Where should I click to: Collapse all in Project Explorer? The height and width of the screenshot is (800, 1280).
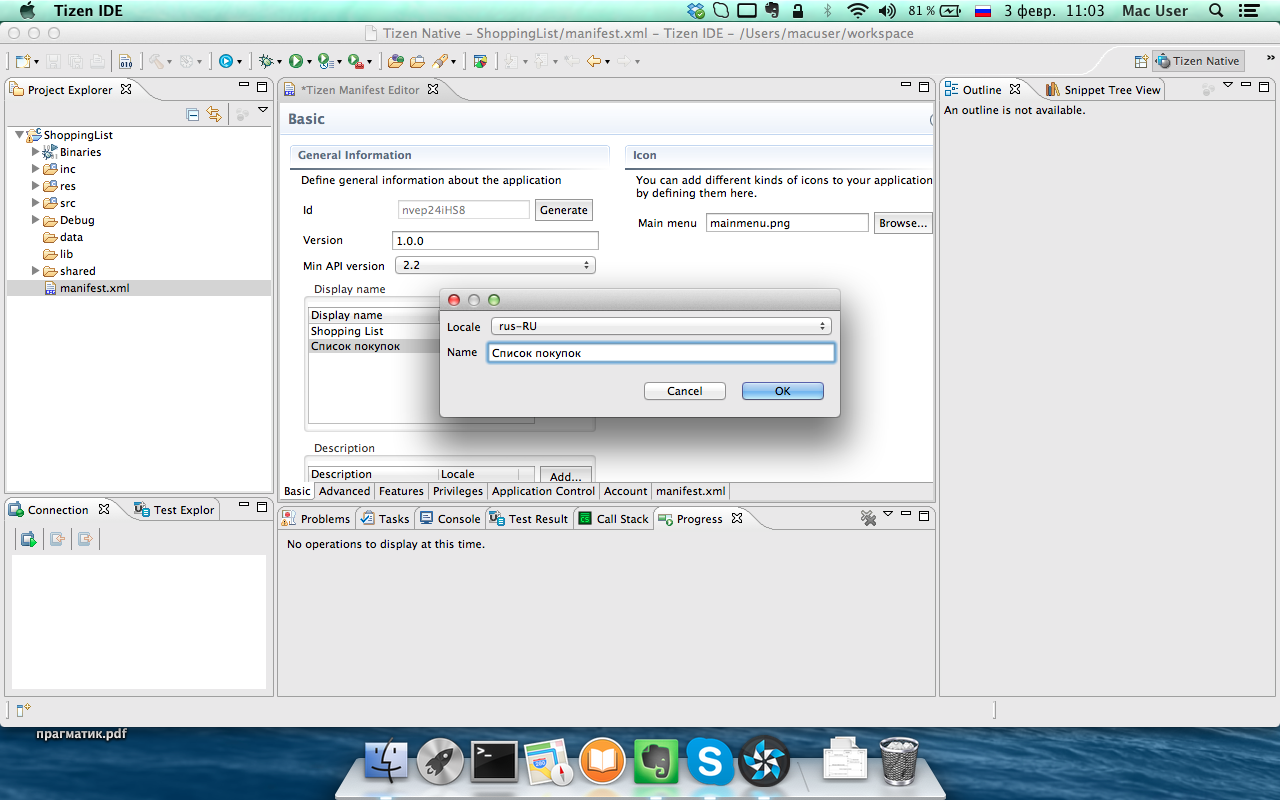[193, 114]
